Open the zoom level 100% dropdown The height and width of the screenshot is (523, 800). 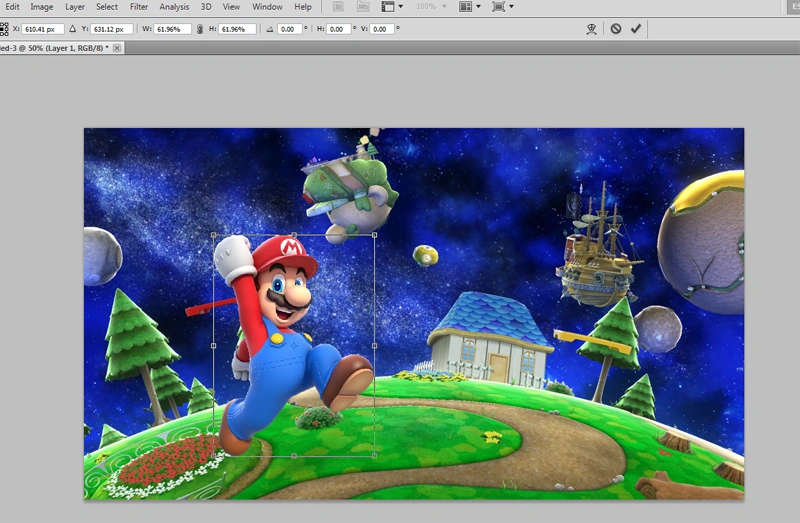point(431,7)
